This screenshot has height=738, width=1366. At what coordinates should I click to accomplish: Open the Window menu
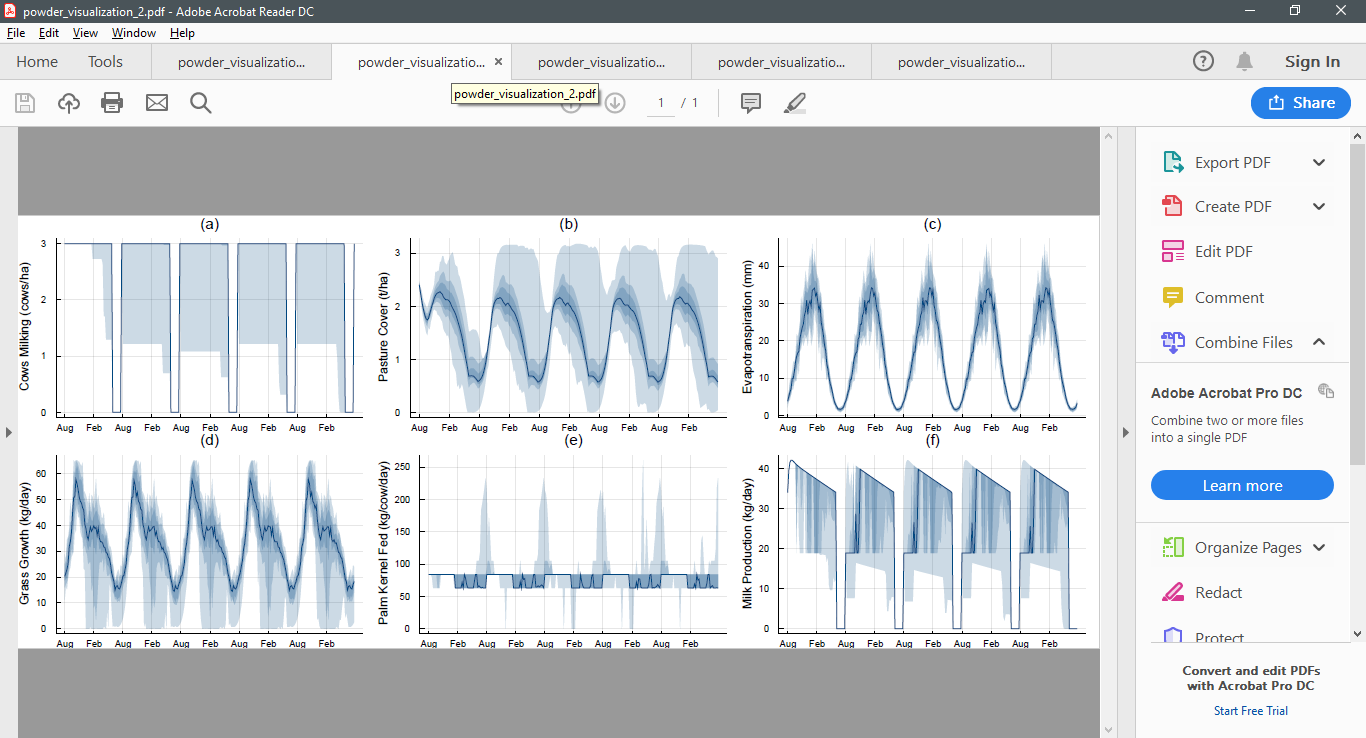click(134, 33)
